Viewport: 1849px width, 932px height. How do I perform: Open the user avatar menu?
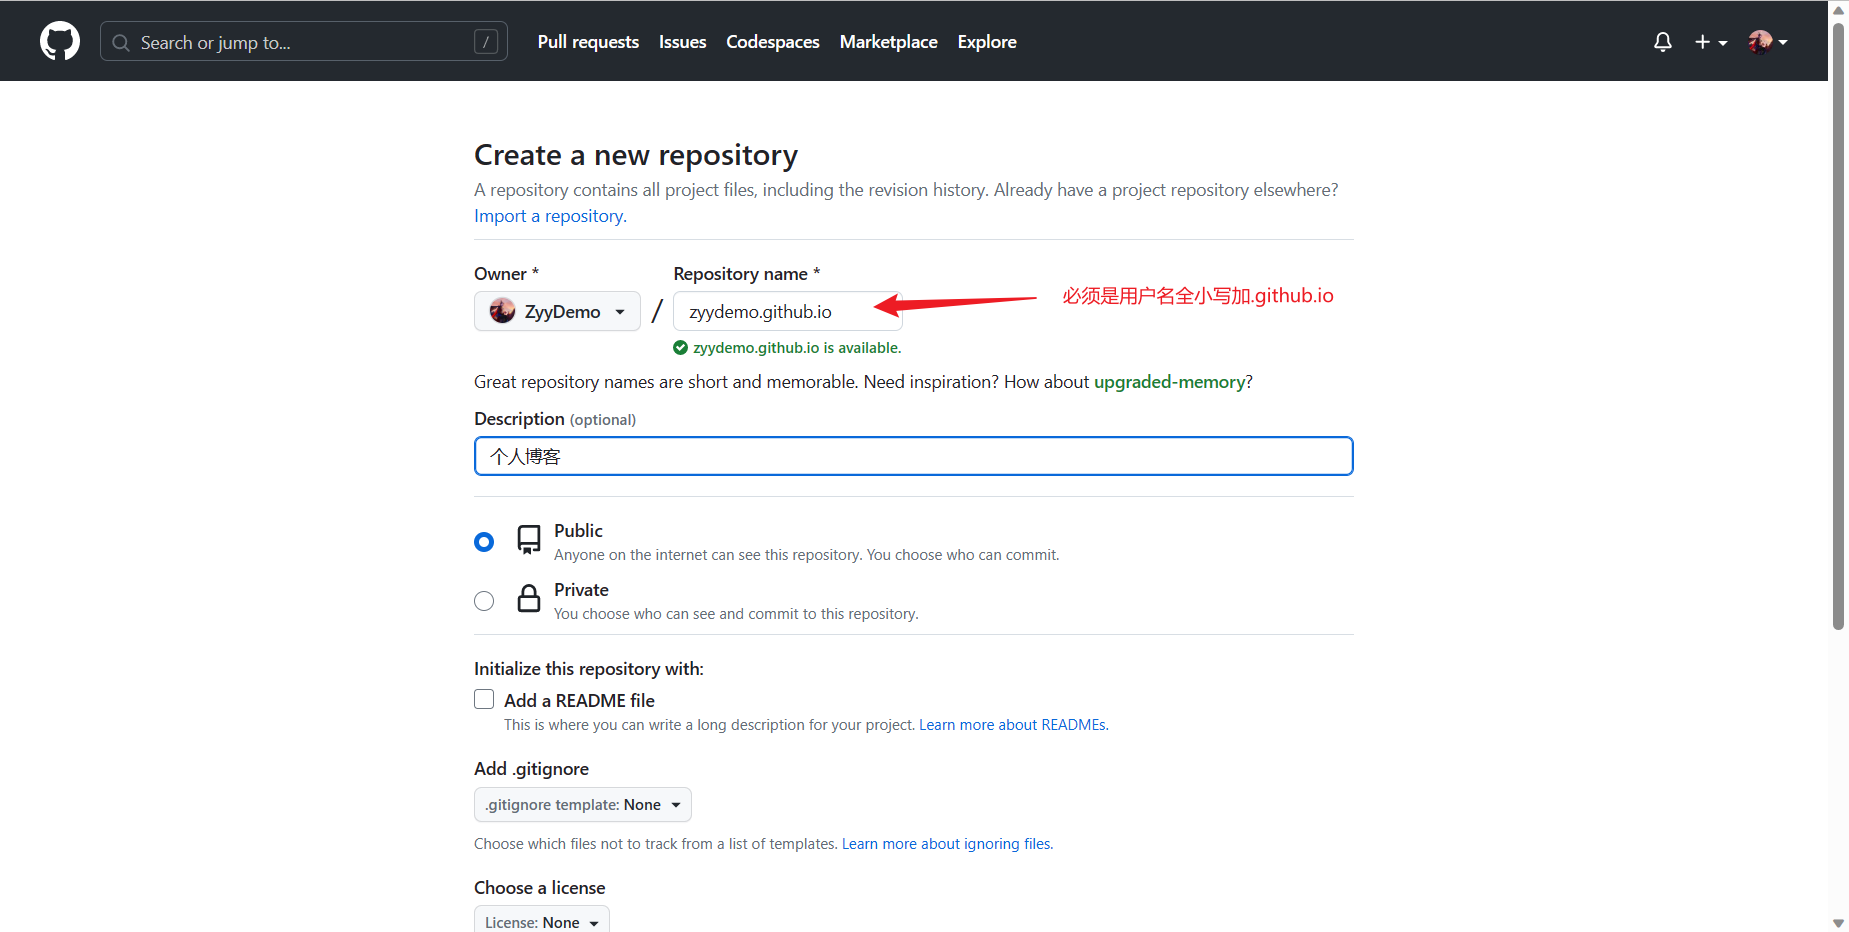(1767, 42)
